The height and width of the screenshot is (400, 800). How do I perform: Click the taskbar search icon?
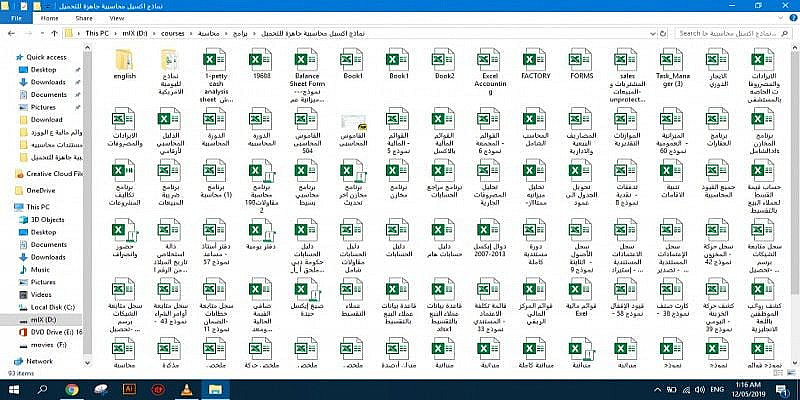(42, 390)
